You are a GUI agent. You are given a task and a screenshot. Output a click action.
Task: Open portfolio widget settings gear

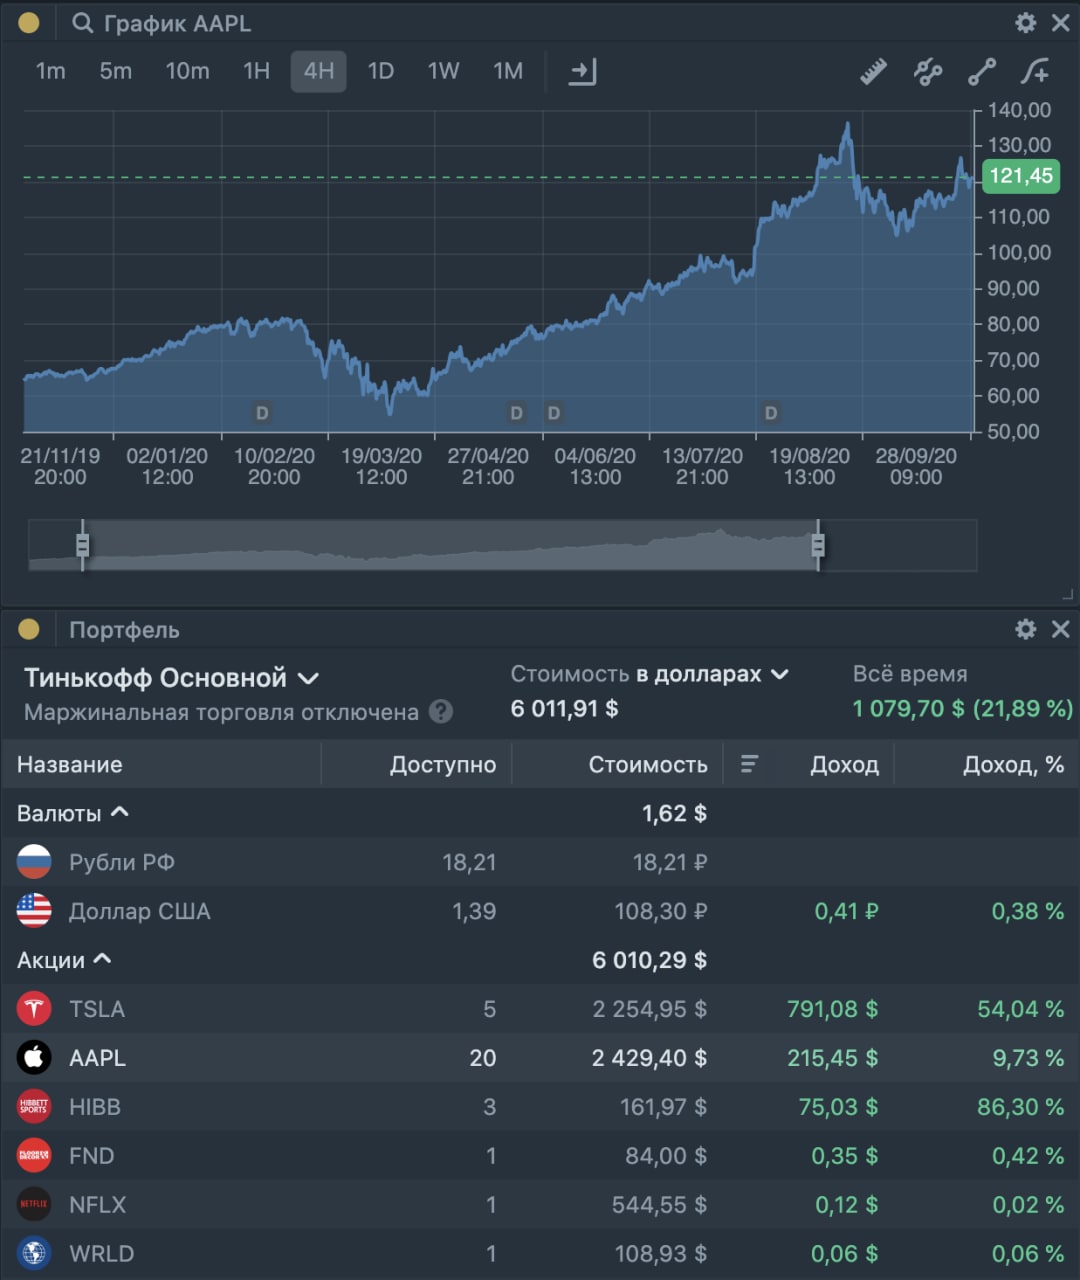1026,629
